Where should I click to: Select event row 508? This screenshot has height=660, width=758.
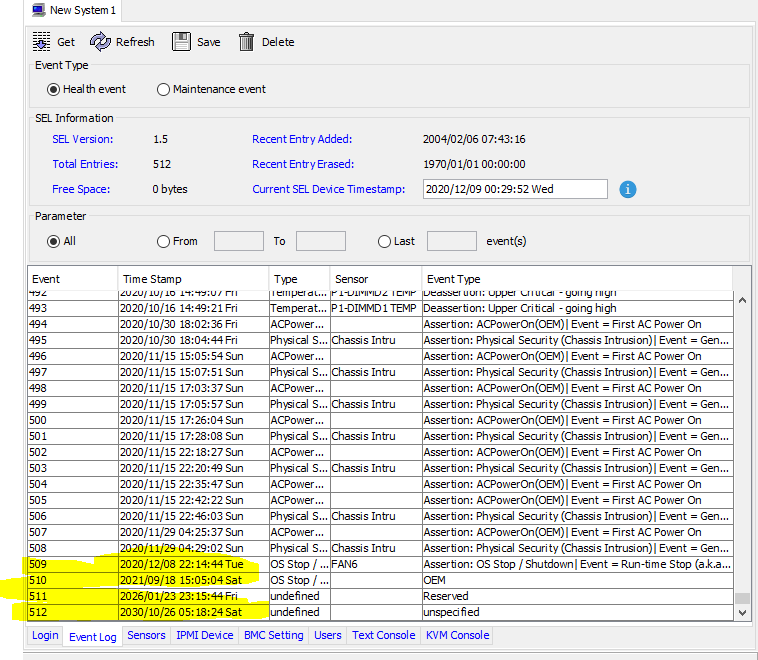(x=380, y=548)
